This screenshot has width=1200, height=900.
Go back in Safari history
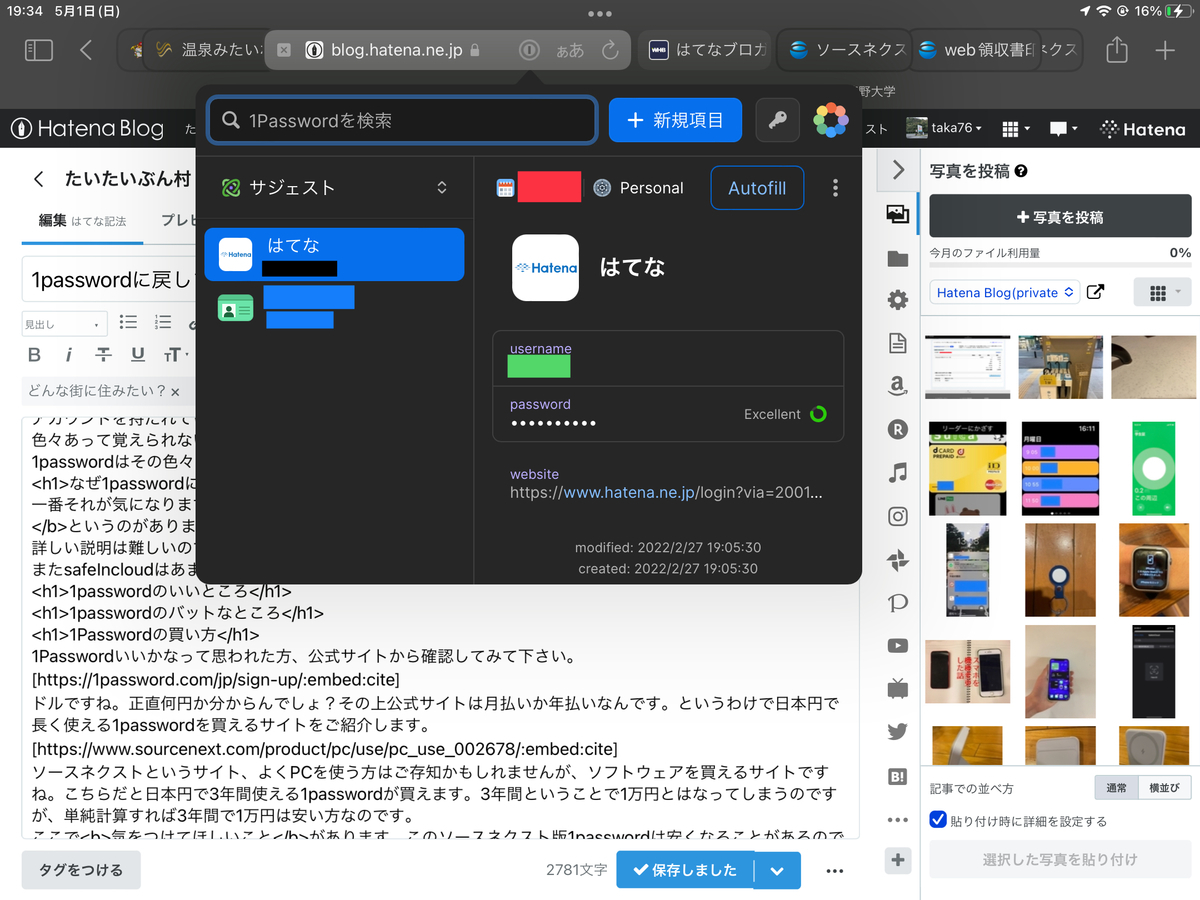(86, 50)
